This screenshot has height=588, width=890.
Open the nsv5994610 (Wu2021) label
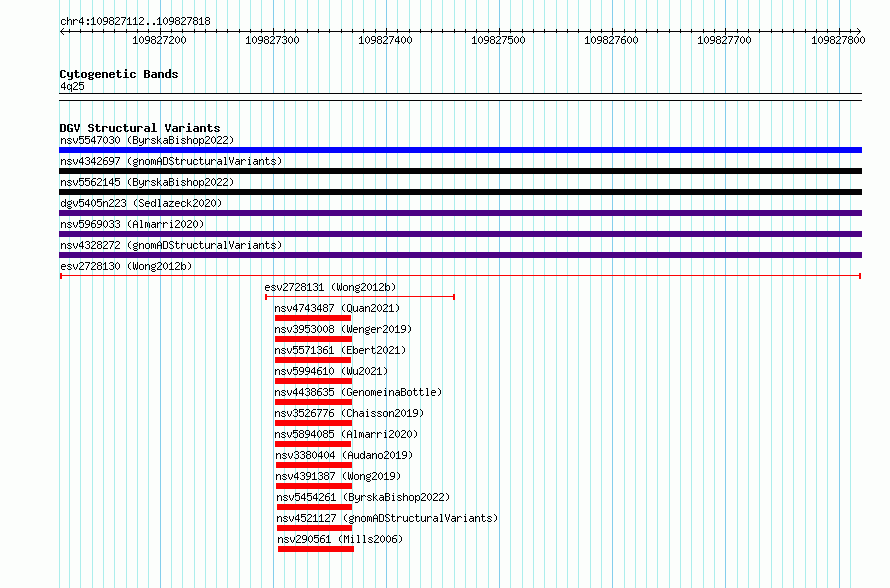331,371
